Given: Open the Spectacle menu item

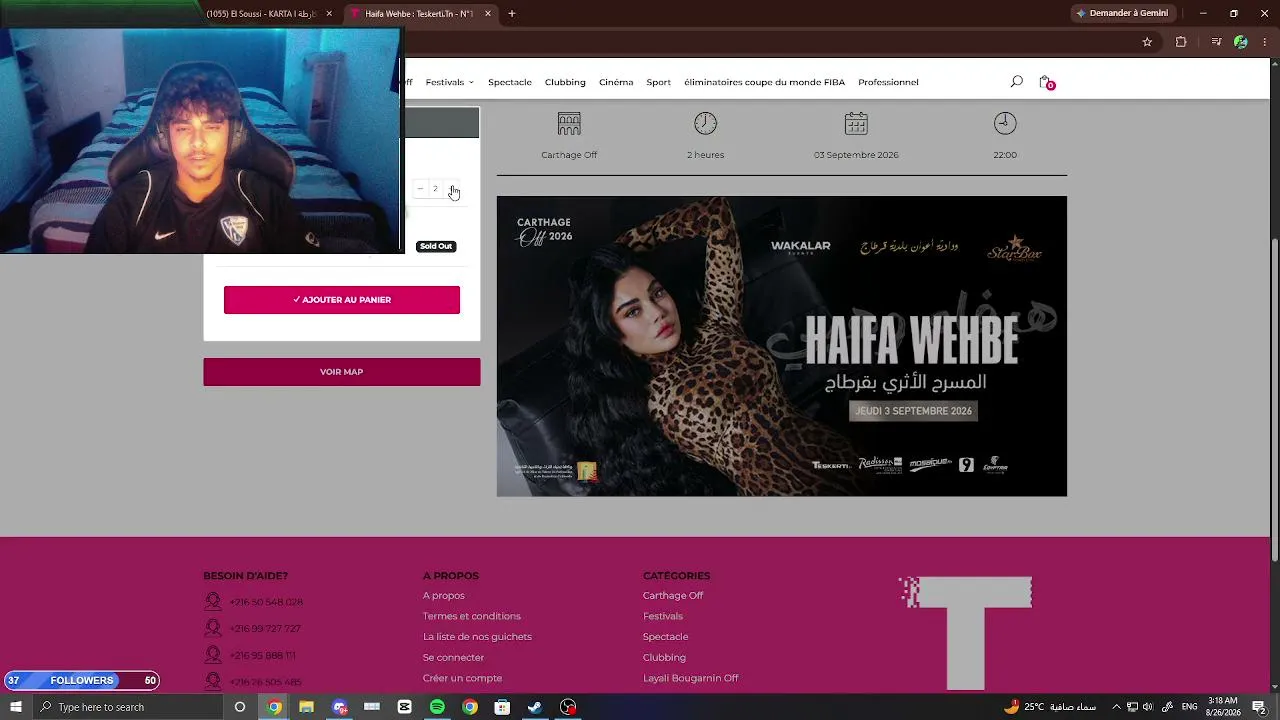Looking at the screenshot, I should tap(510, 82).
